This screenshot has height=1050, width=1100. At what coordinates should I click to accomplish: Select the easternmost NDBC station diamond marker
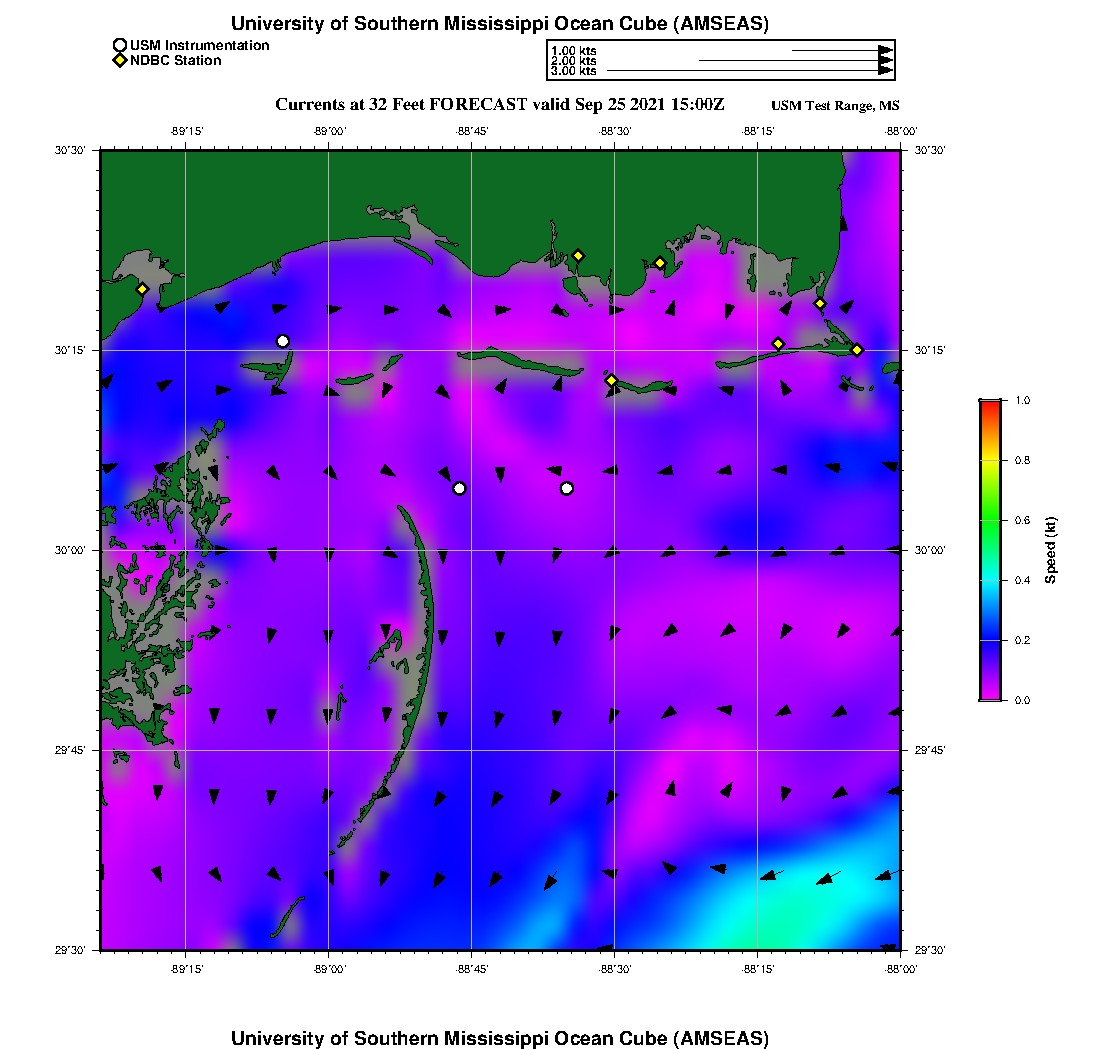point(857,349)
